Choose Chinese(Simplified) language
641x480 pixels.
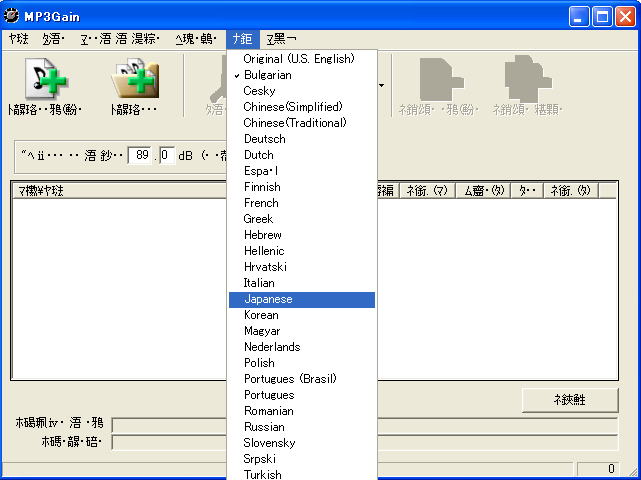[x=302, y=107]
